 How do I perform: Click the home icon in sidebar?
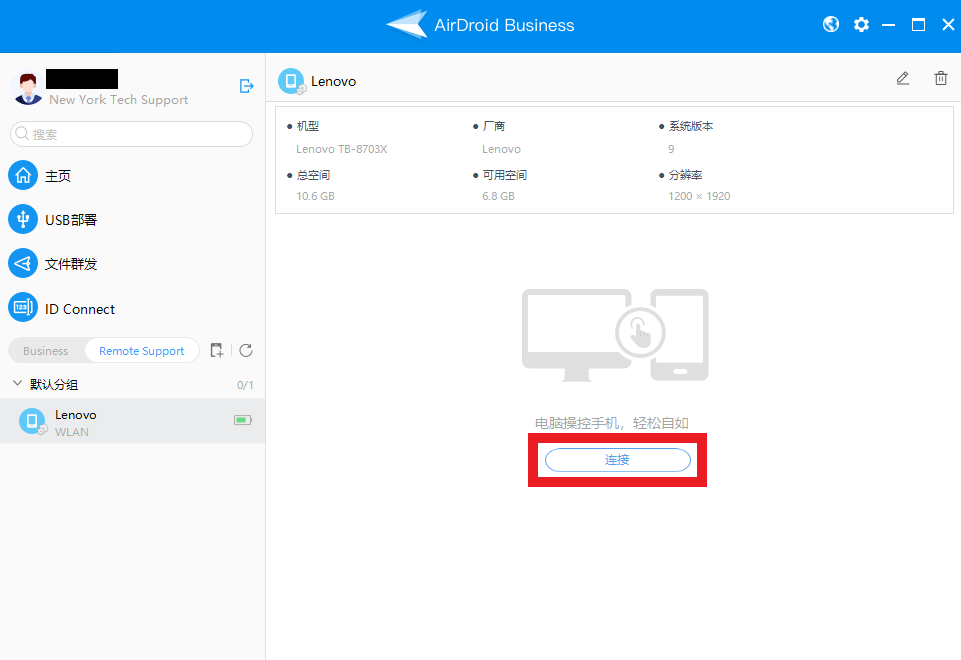(x=23, y=175)
